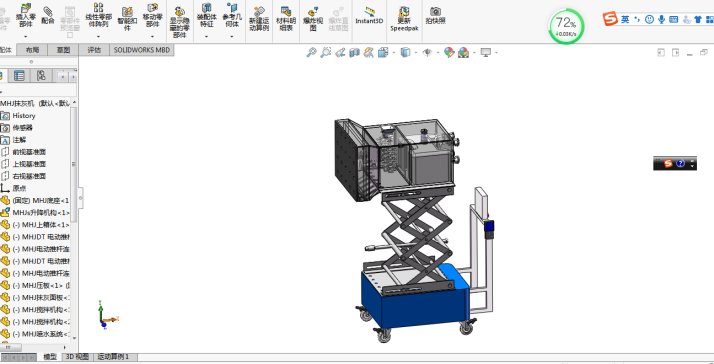Select the 配合 mate tool
The height and width of the screenshot is (364, 714).
[x=48, y=15]
